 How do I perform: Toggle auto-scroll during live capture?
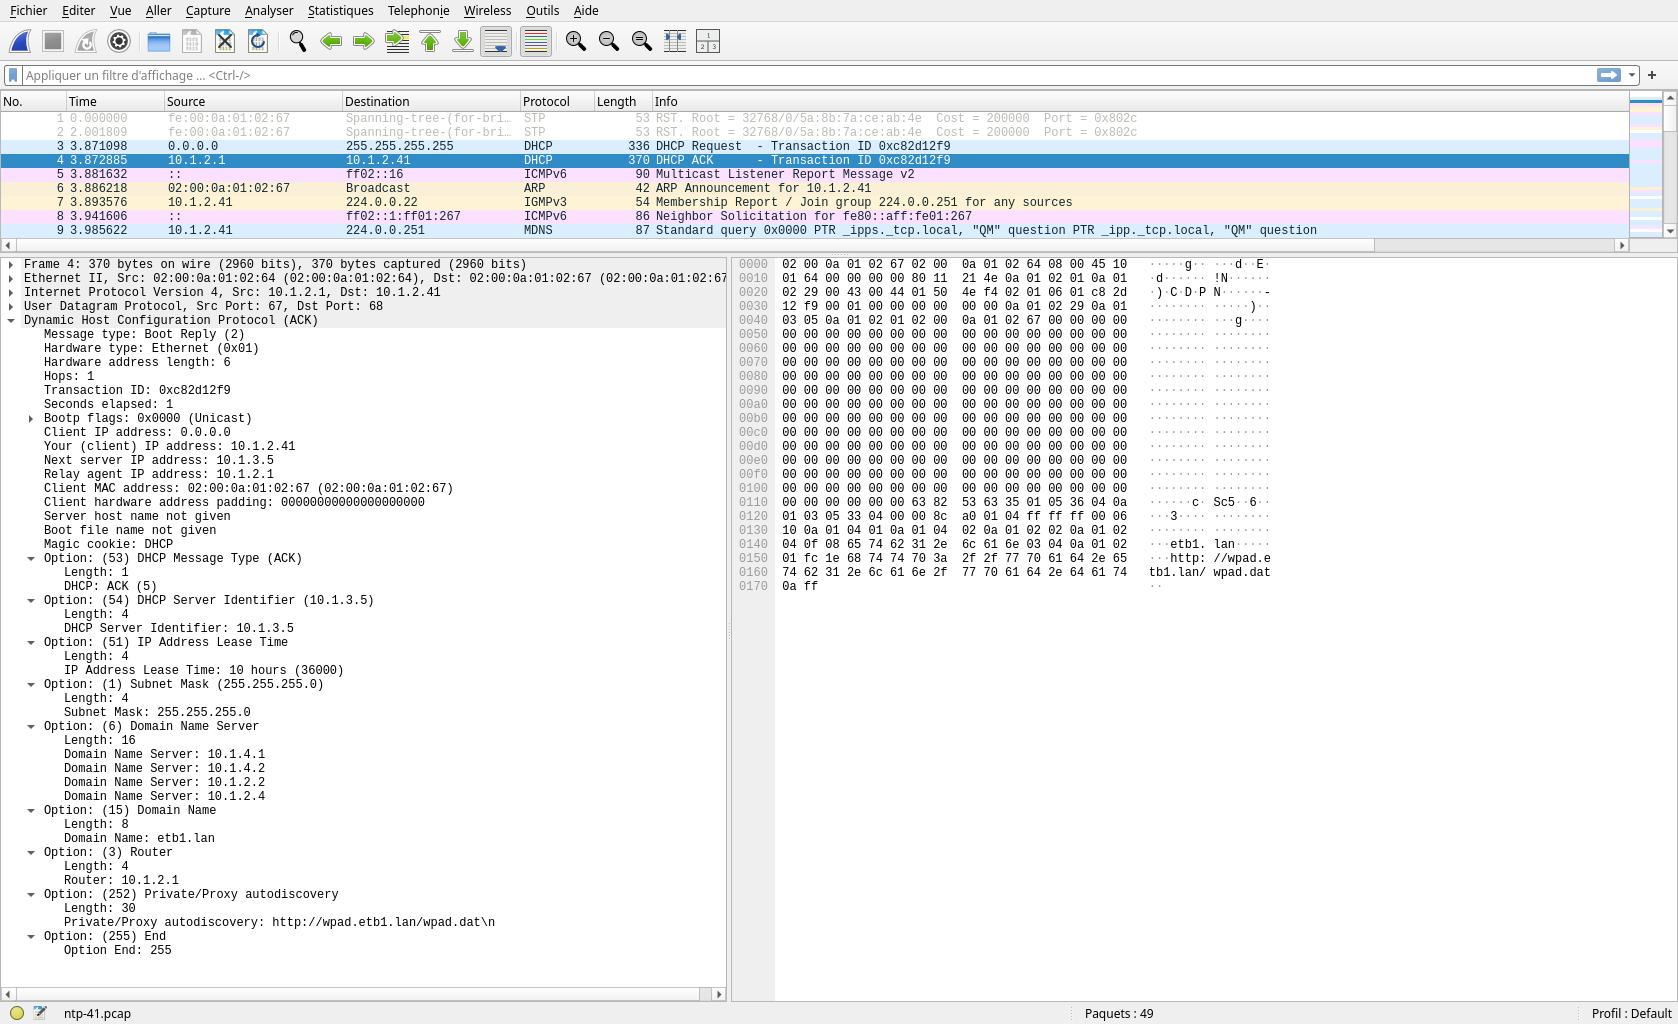point(496,41)
